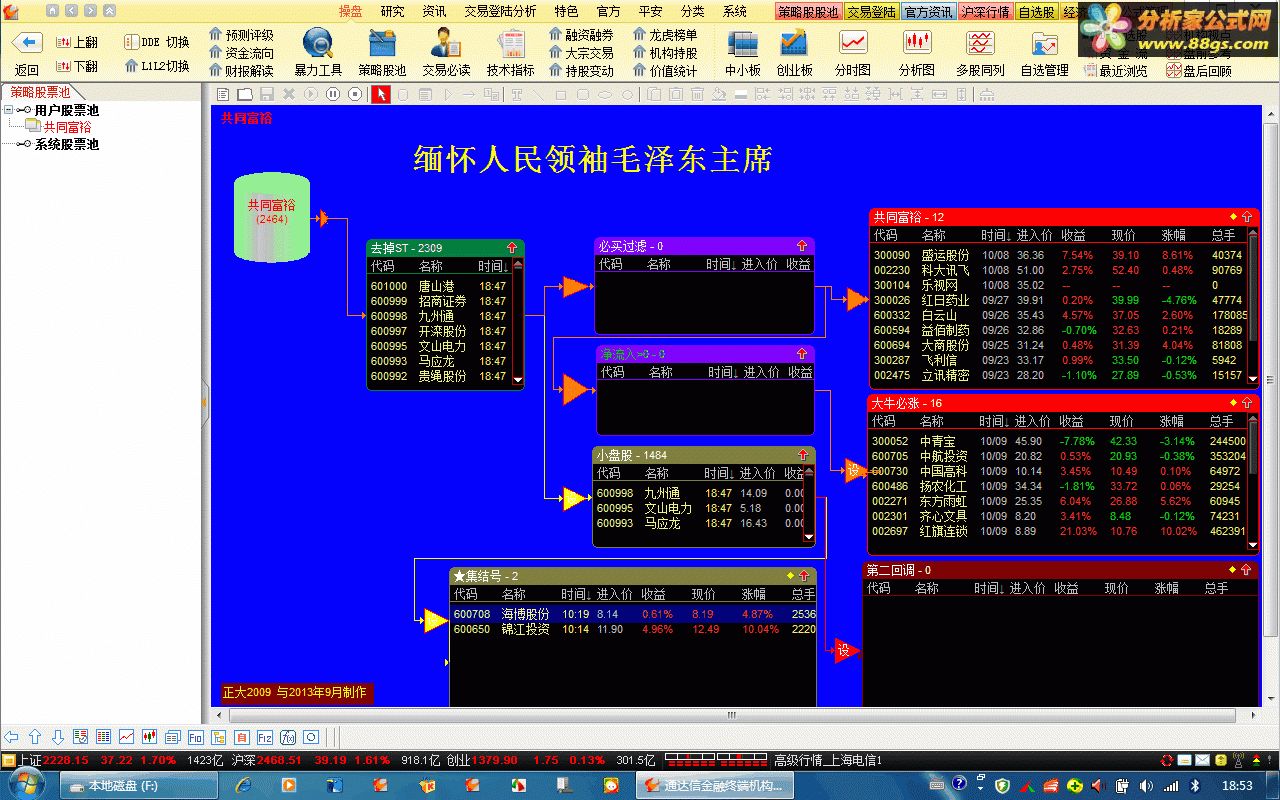Click the f(x) formula icon at bottom
Viewport: 1280px width, 800px height.
pos(288,737)
